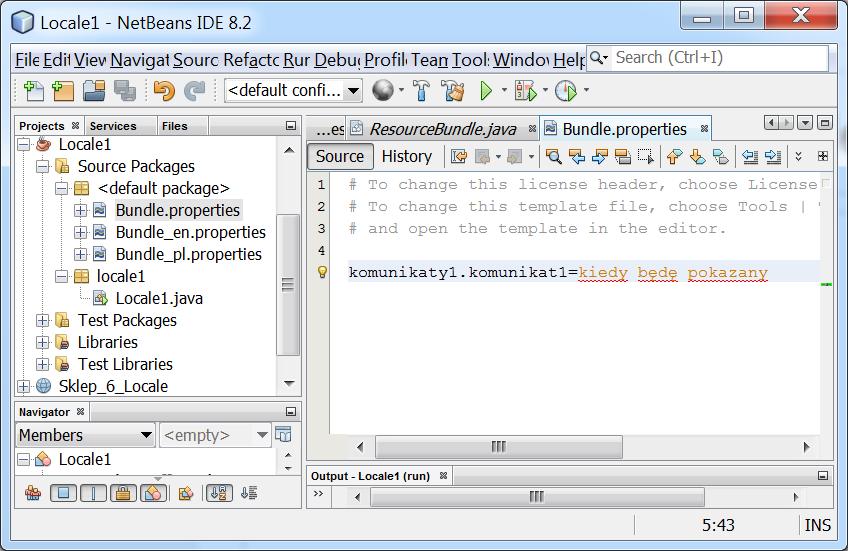Toggle Show Non-Public Members lock filter
The height and width of the screenshot is (551, 848).
coord(123,493)
